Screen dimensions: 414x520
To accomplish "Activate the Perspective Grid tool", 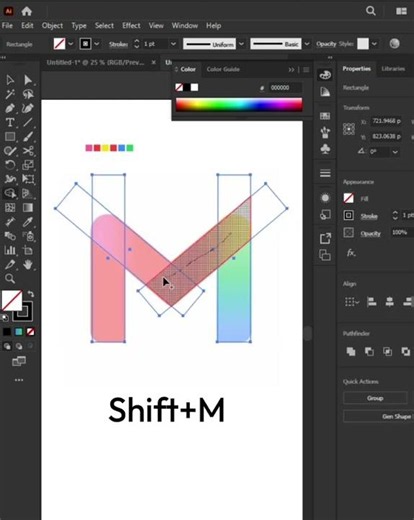I will pos(28,193).
